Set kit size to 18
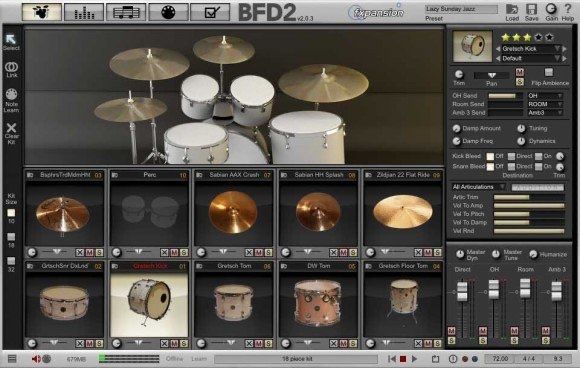580x368 pixels. click(x=11, y=237)
